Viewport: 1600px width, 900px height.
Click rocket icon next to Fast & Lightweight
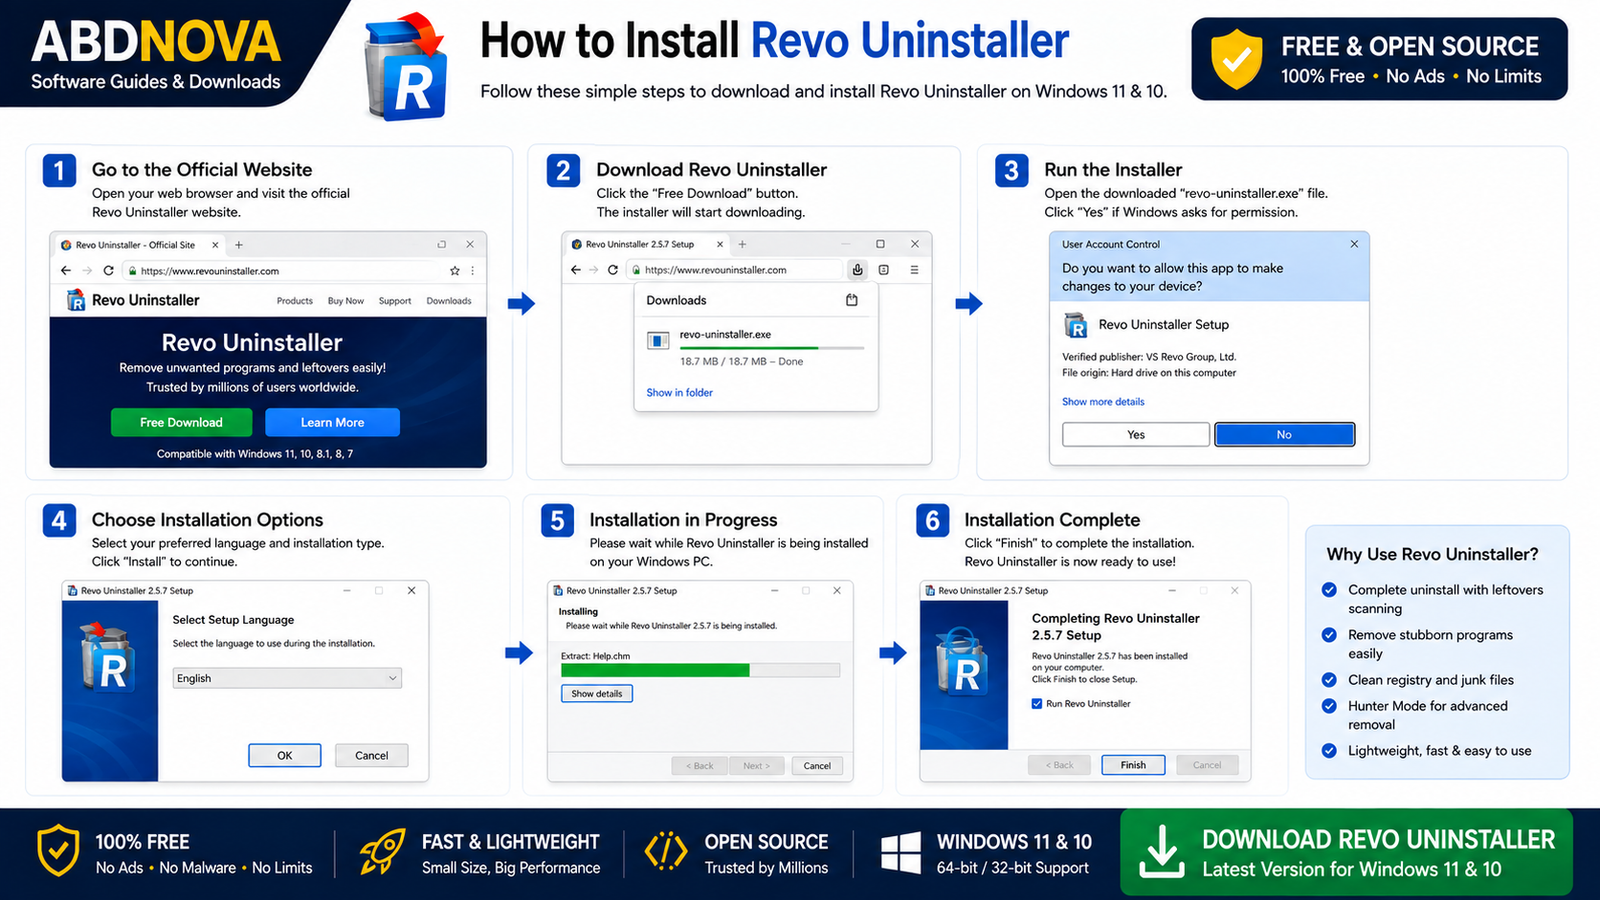382,852
